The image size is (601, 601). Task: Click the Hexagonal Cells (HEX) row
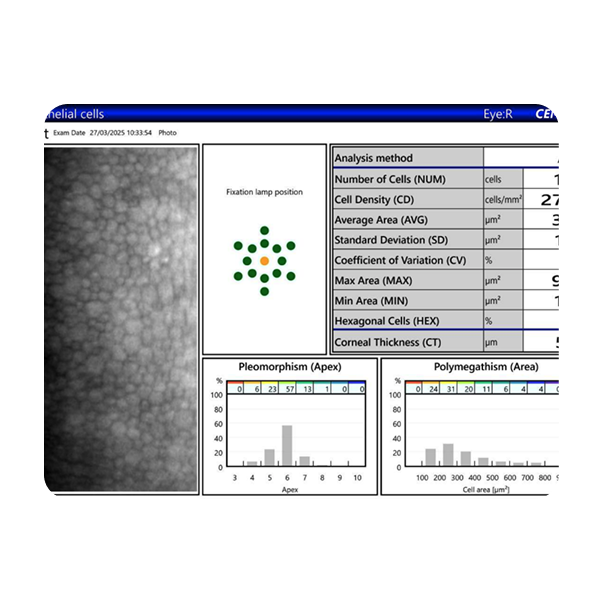pyautogui.click(x=407, y=320)
